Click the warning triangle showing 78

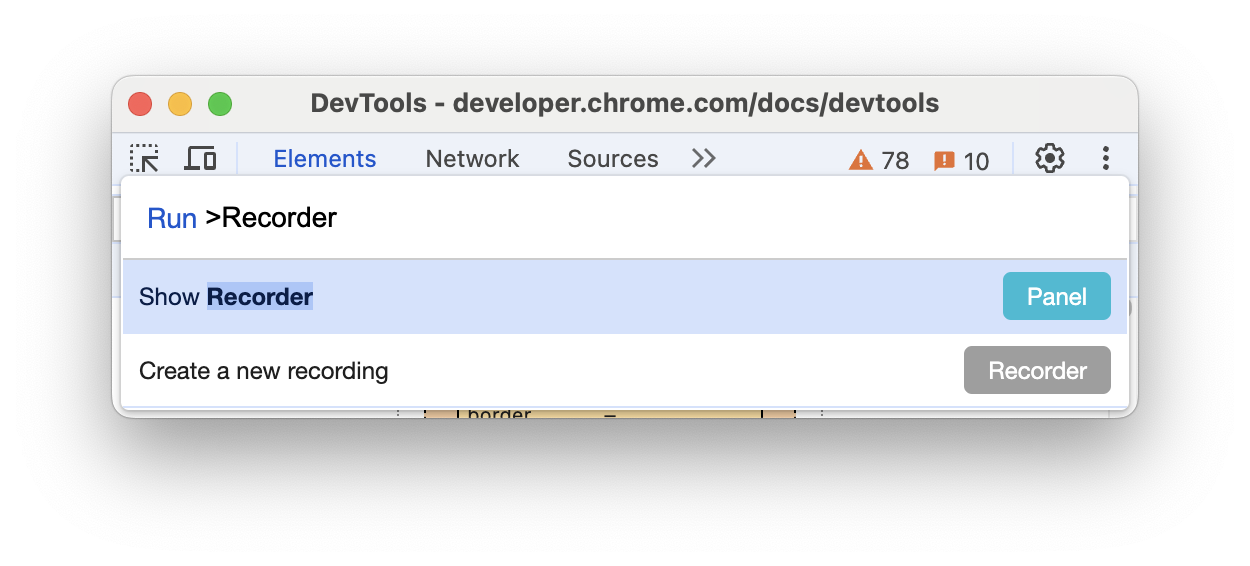pos(879,160)
